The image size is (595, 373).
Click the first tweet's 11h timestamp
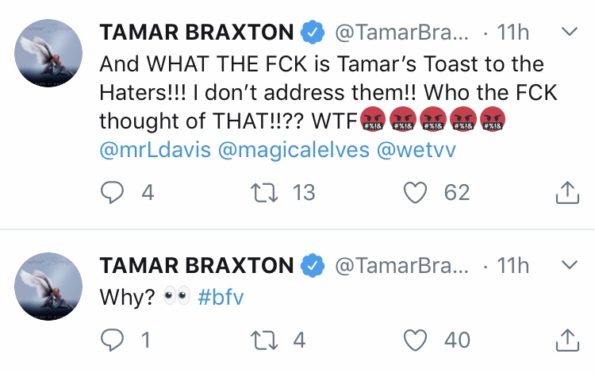(x=513, y=32)
